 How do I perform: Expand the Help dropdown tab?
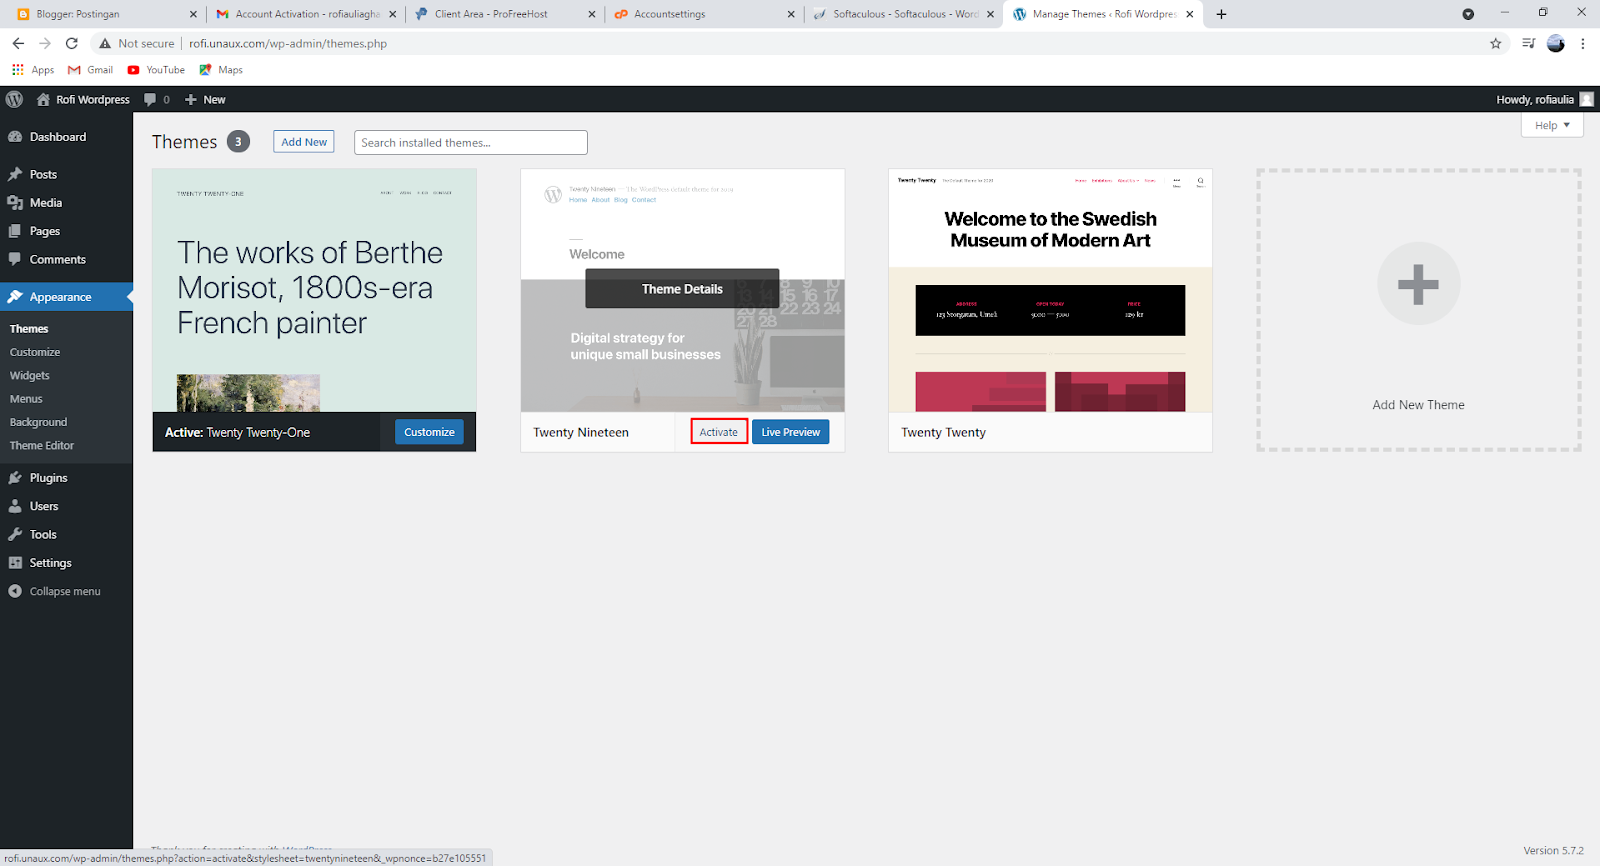[x=1552, y=125]
